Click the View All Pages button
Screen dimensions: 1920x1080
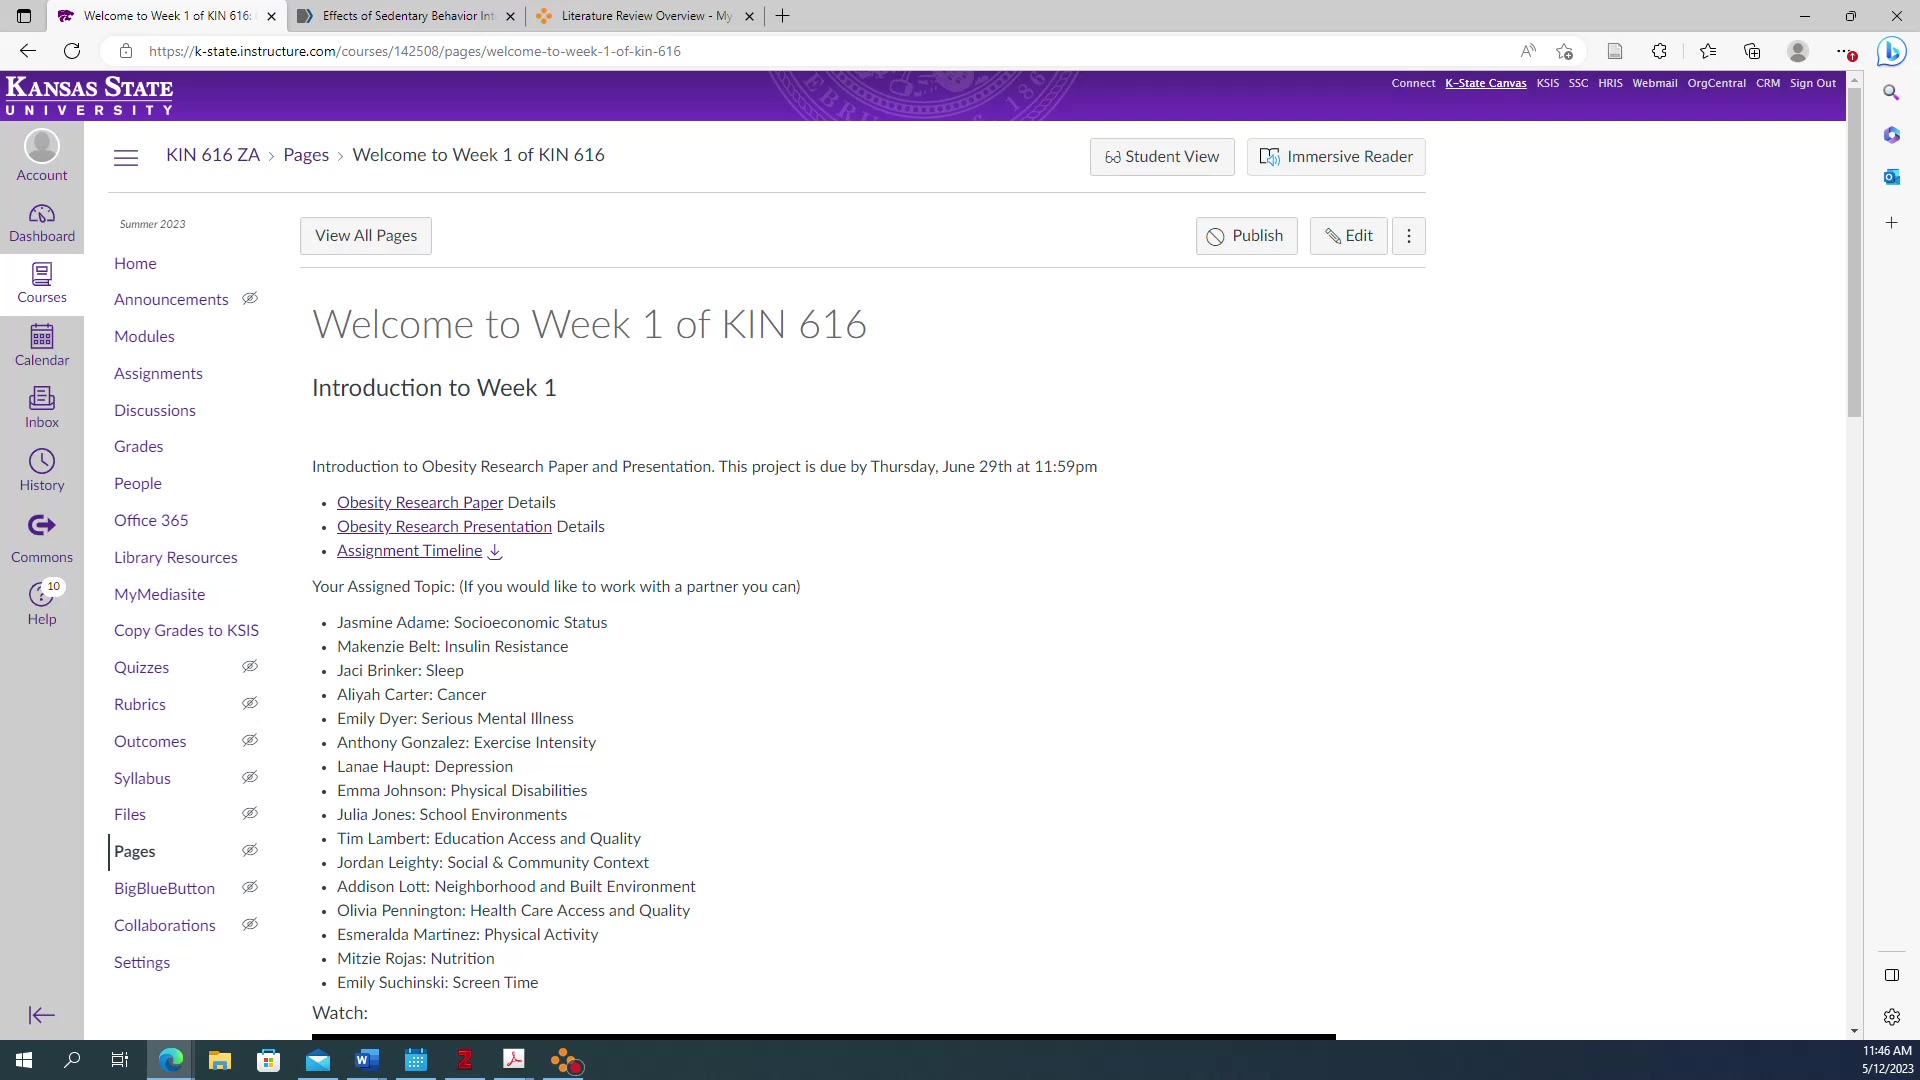point(367,235)
